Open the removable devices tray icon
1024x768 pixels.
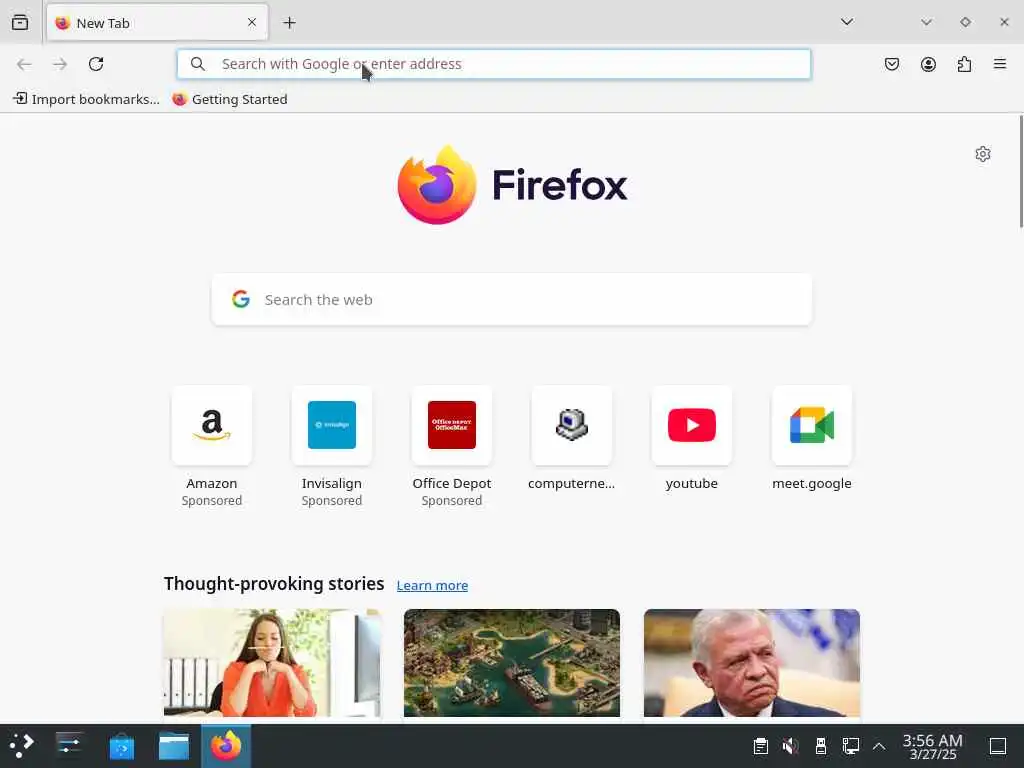pyautogui.click(x=821, y=746)
